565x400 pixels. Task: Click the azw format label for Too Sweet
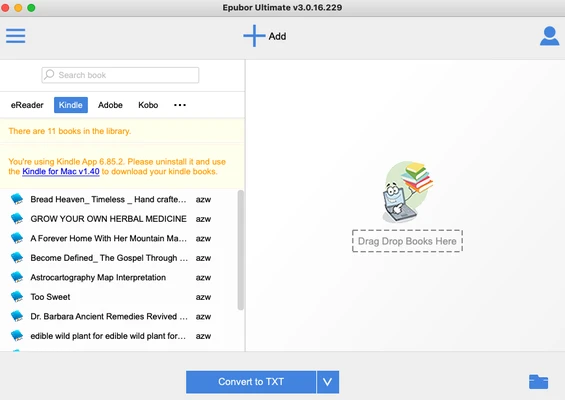(x=203, y=297)
